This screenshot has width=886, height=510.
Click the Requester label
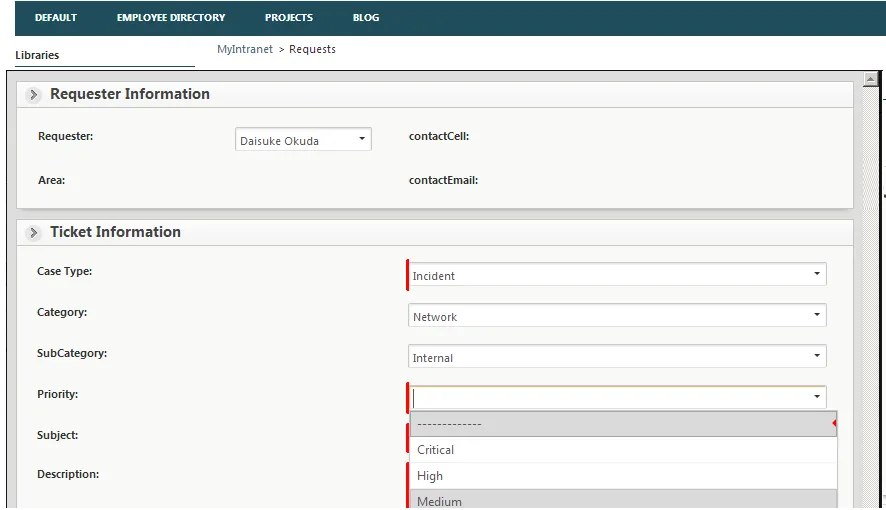coord(66,137)
